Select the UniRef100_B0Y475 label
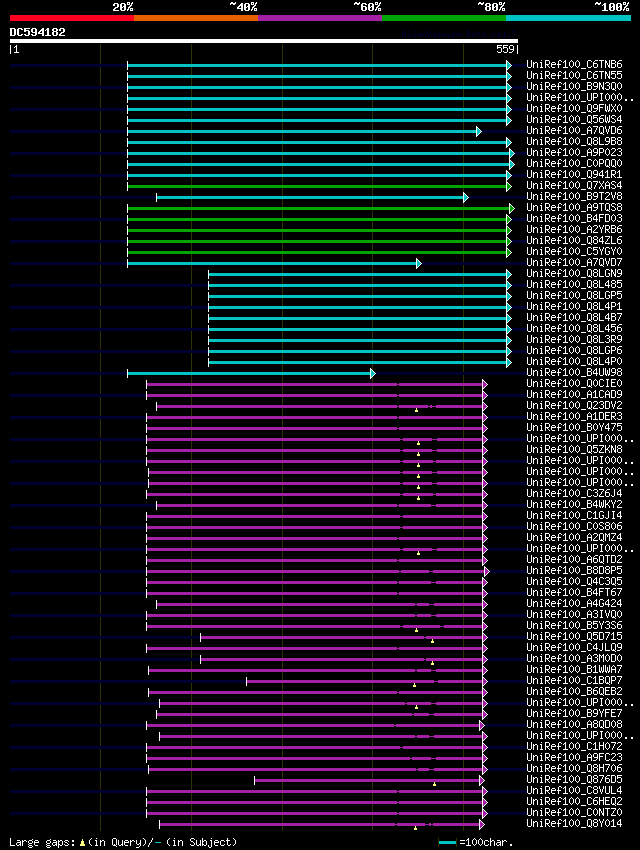Image resolution: width=640 pixels, height=850 pixels. point(574,427)
